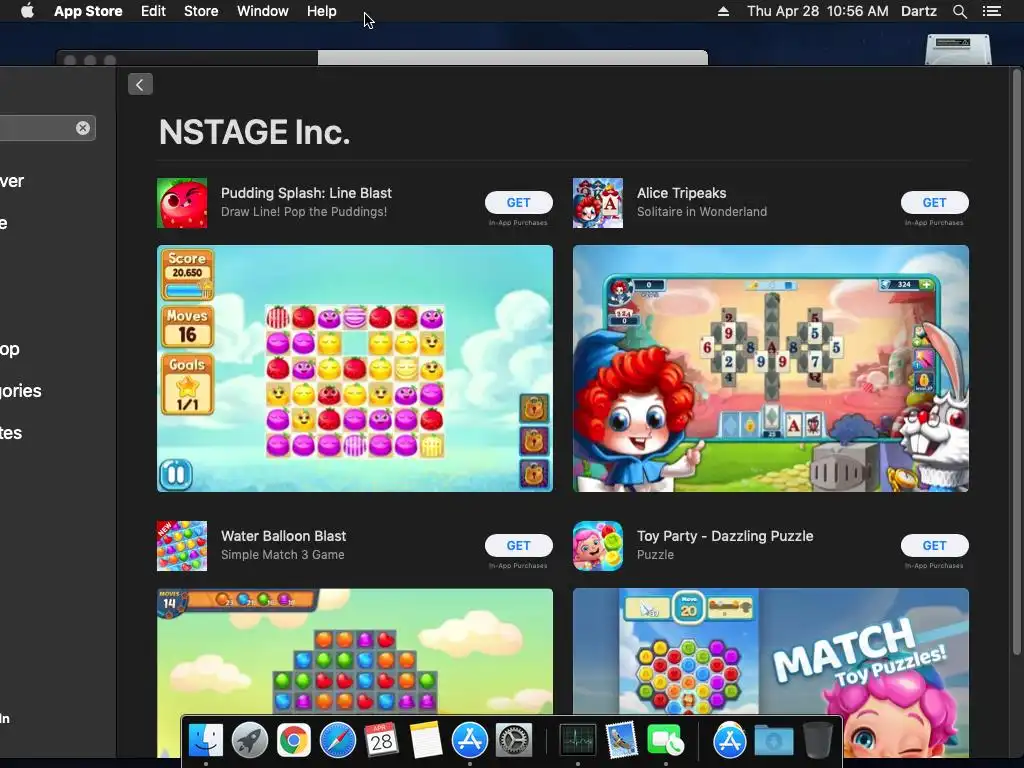Image resolution: width=1024 pixels, height=768 pixels.
Task: Open the Downloads folder in Dock
Action: click(773, 740)
